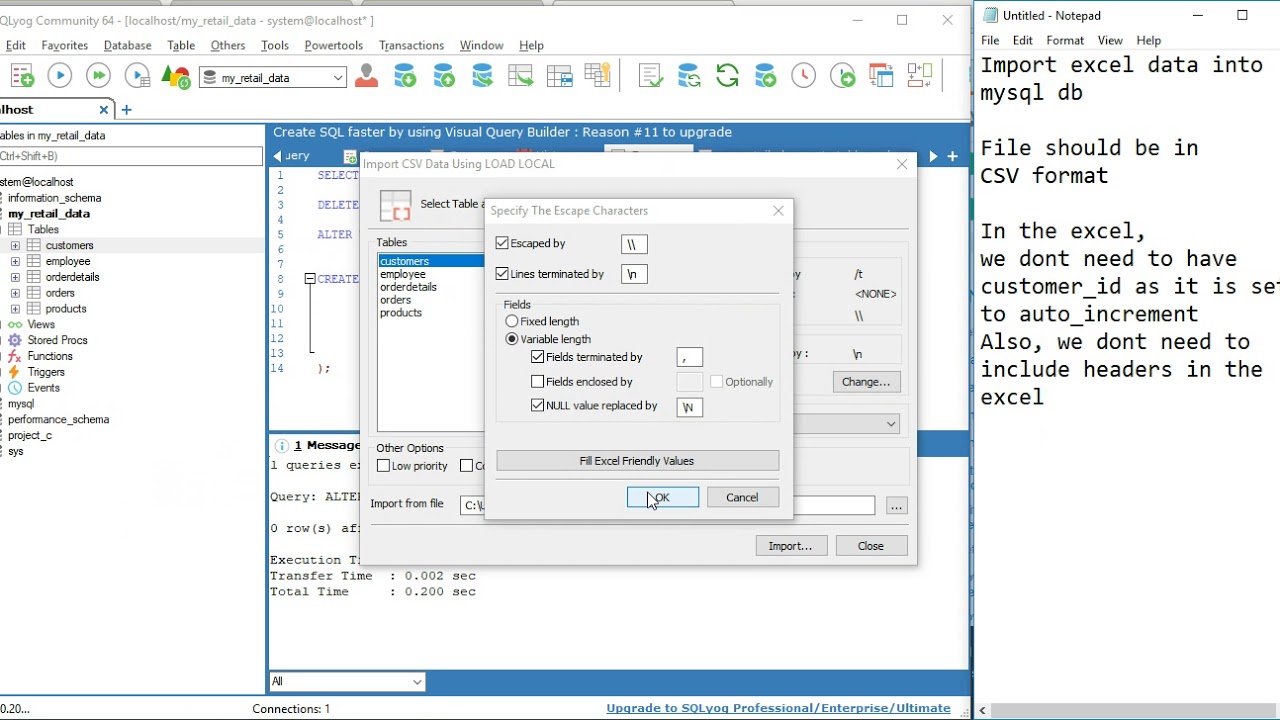Toggle the Escaped by checkbox
Viewport: 1280px width, 720px height.
point(502,243)
